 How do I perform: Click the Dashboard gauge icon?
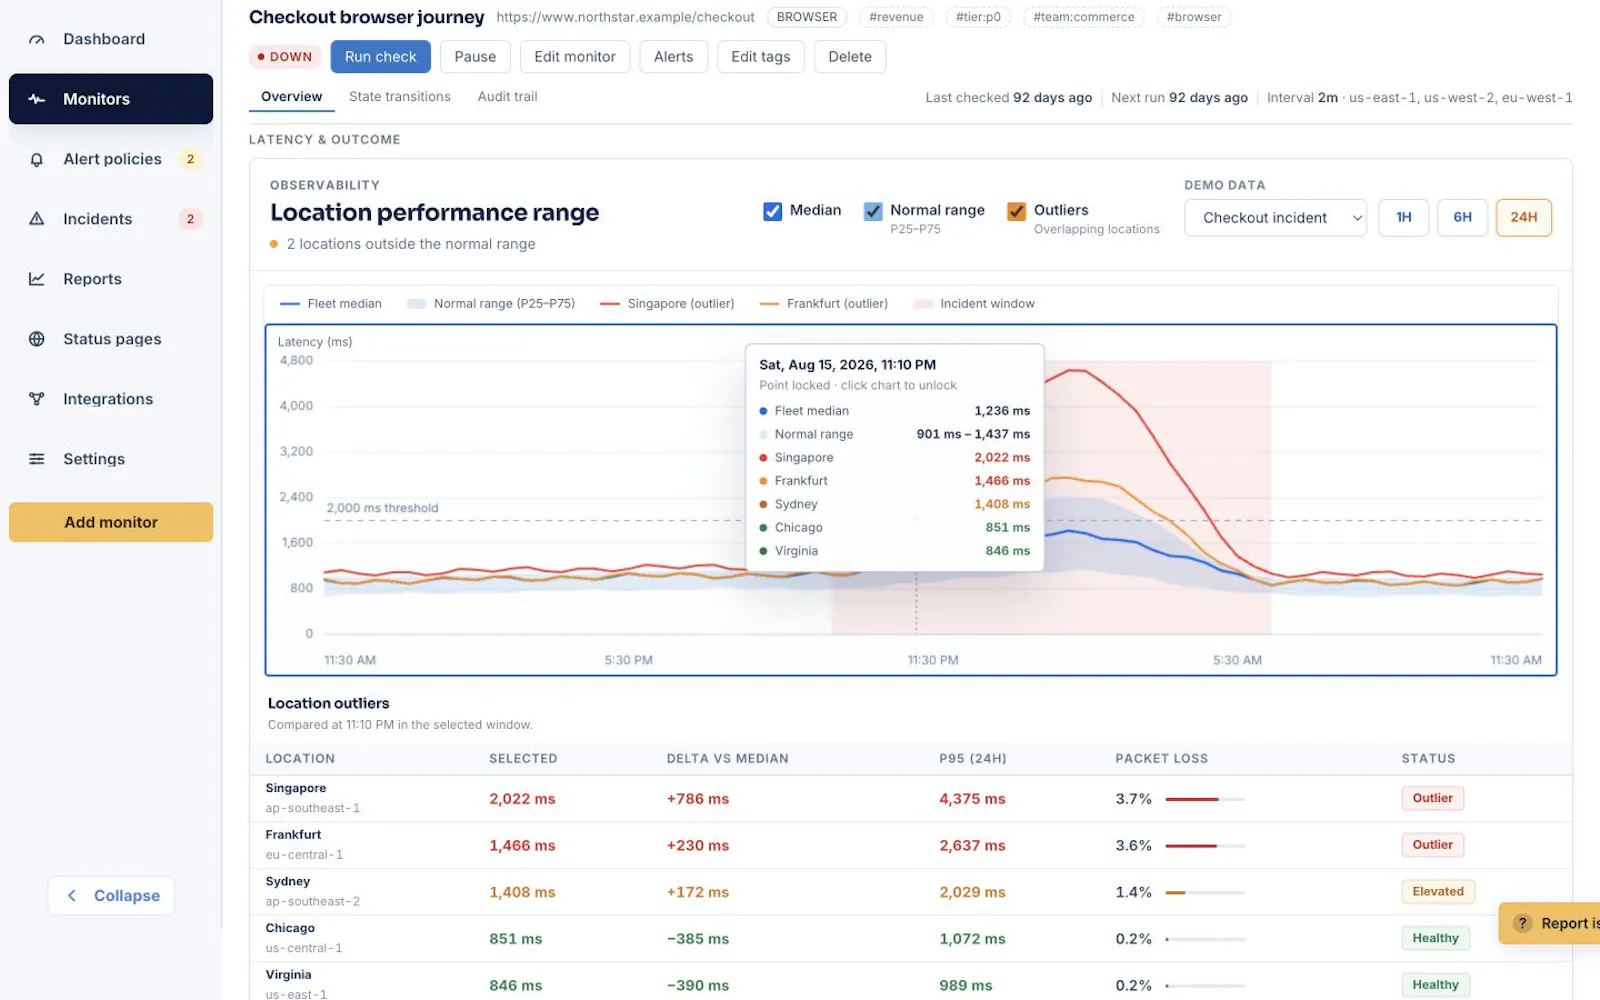[37, 39]
